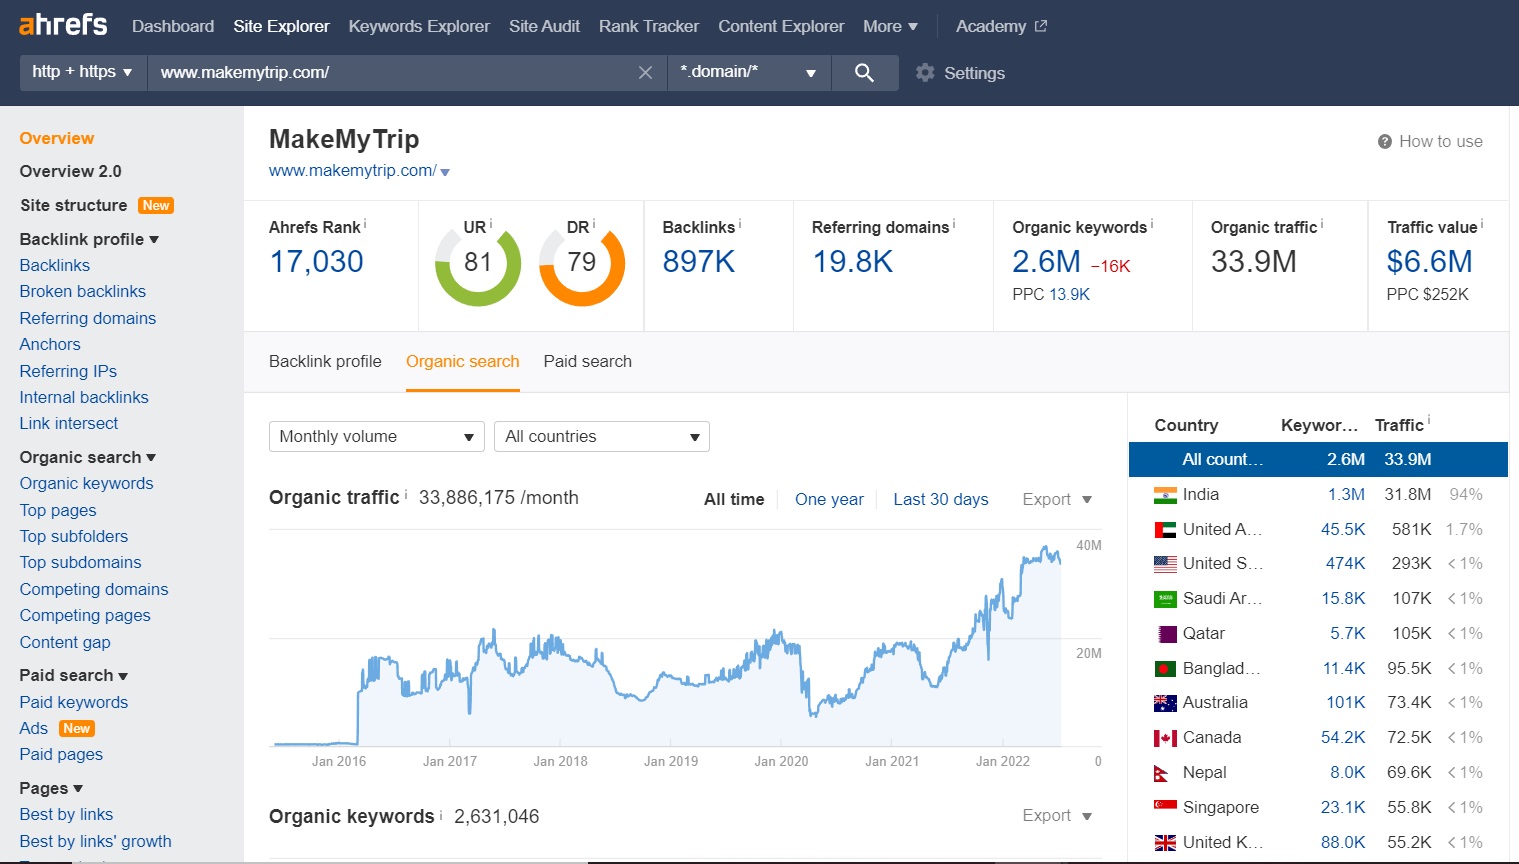Click the New badge beside Site structure
The width and height of the screenshot is (1519, 864).
click(156, 205)
